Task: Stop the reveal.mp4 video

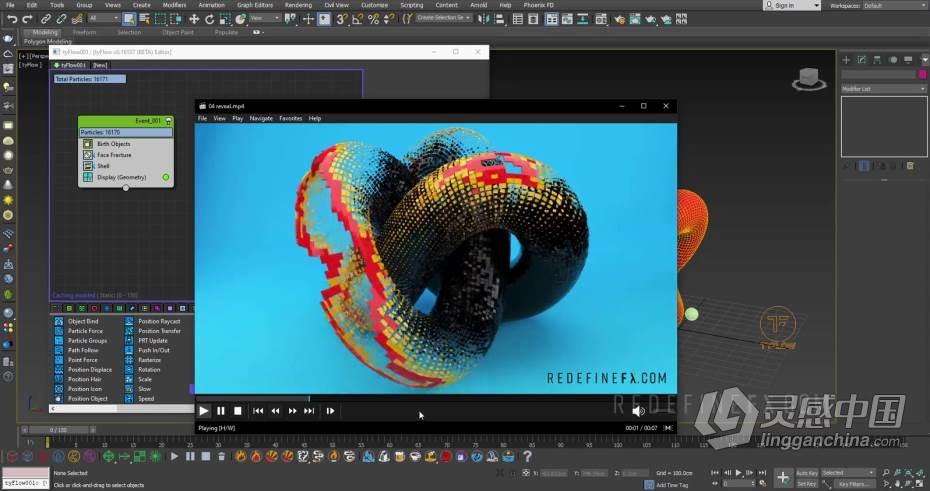Action: (237, 410)
